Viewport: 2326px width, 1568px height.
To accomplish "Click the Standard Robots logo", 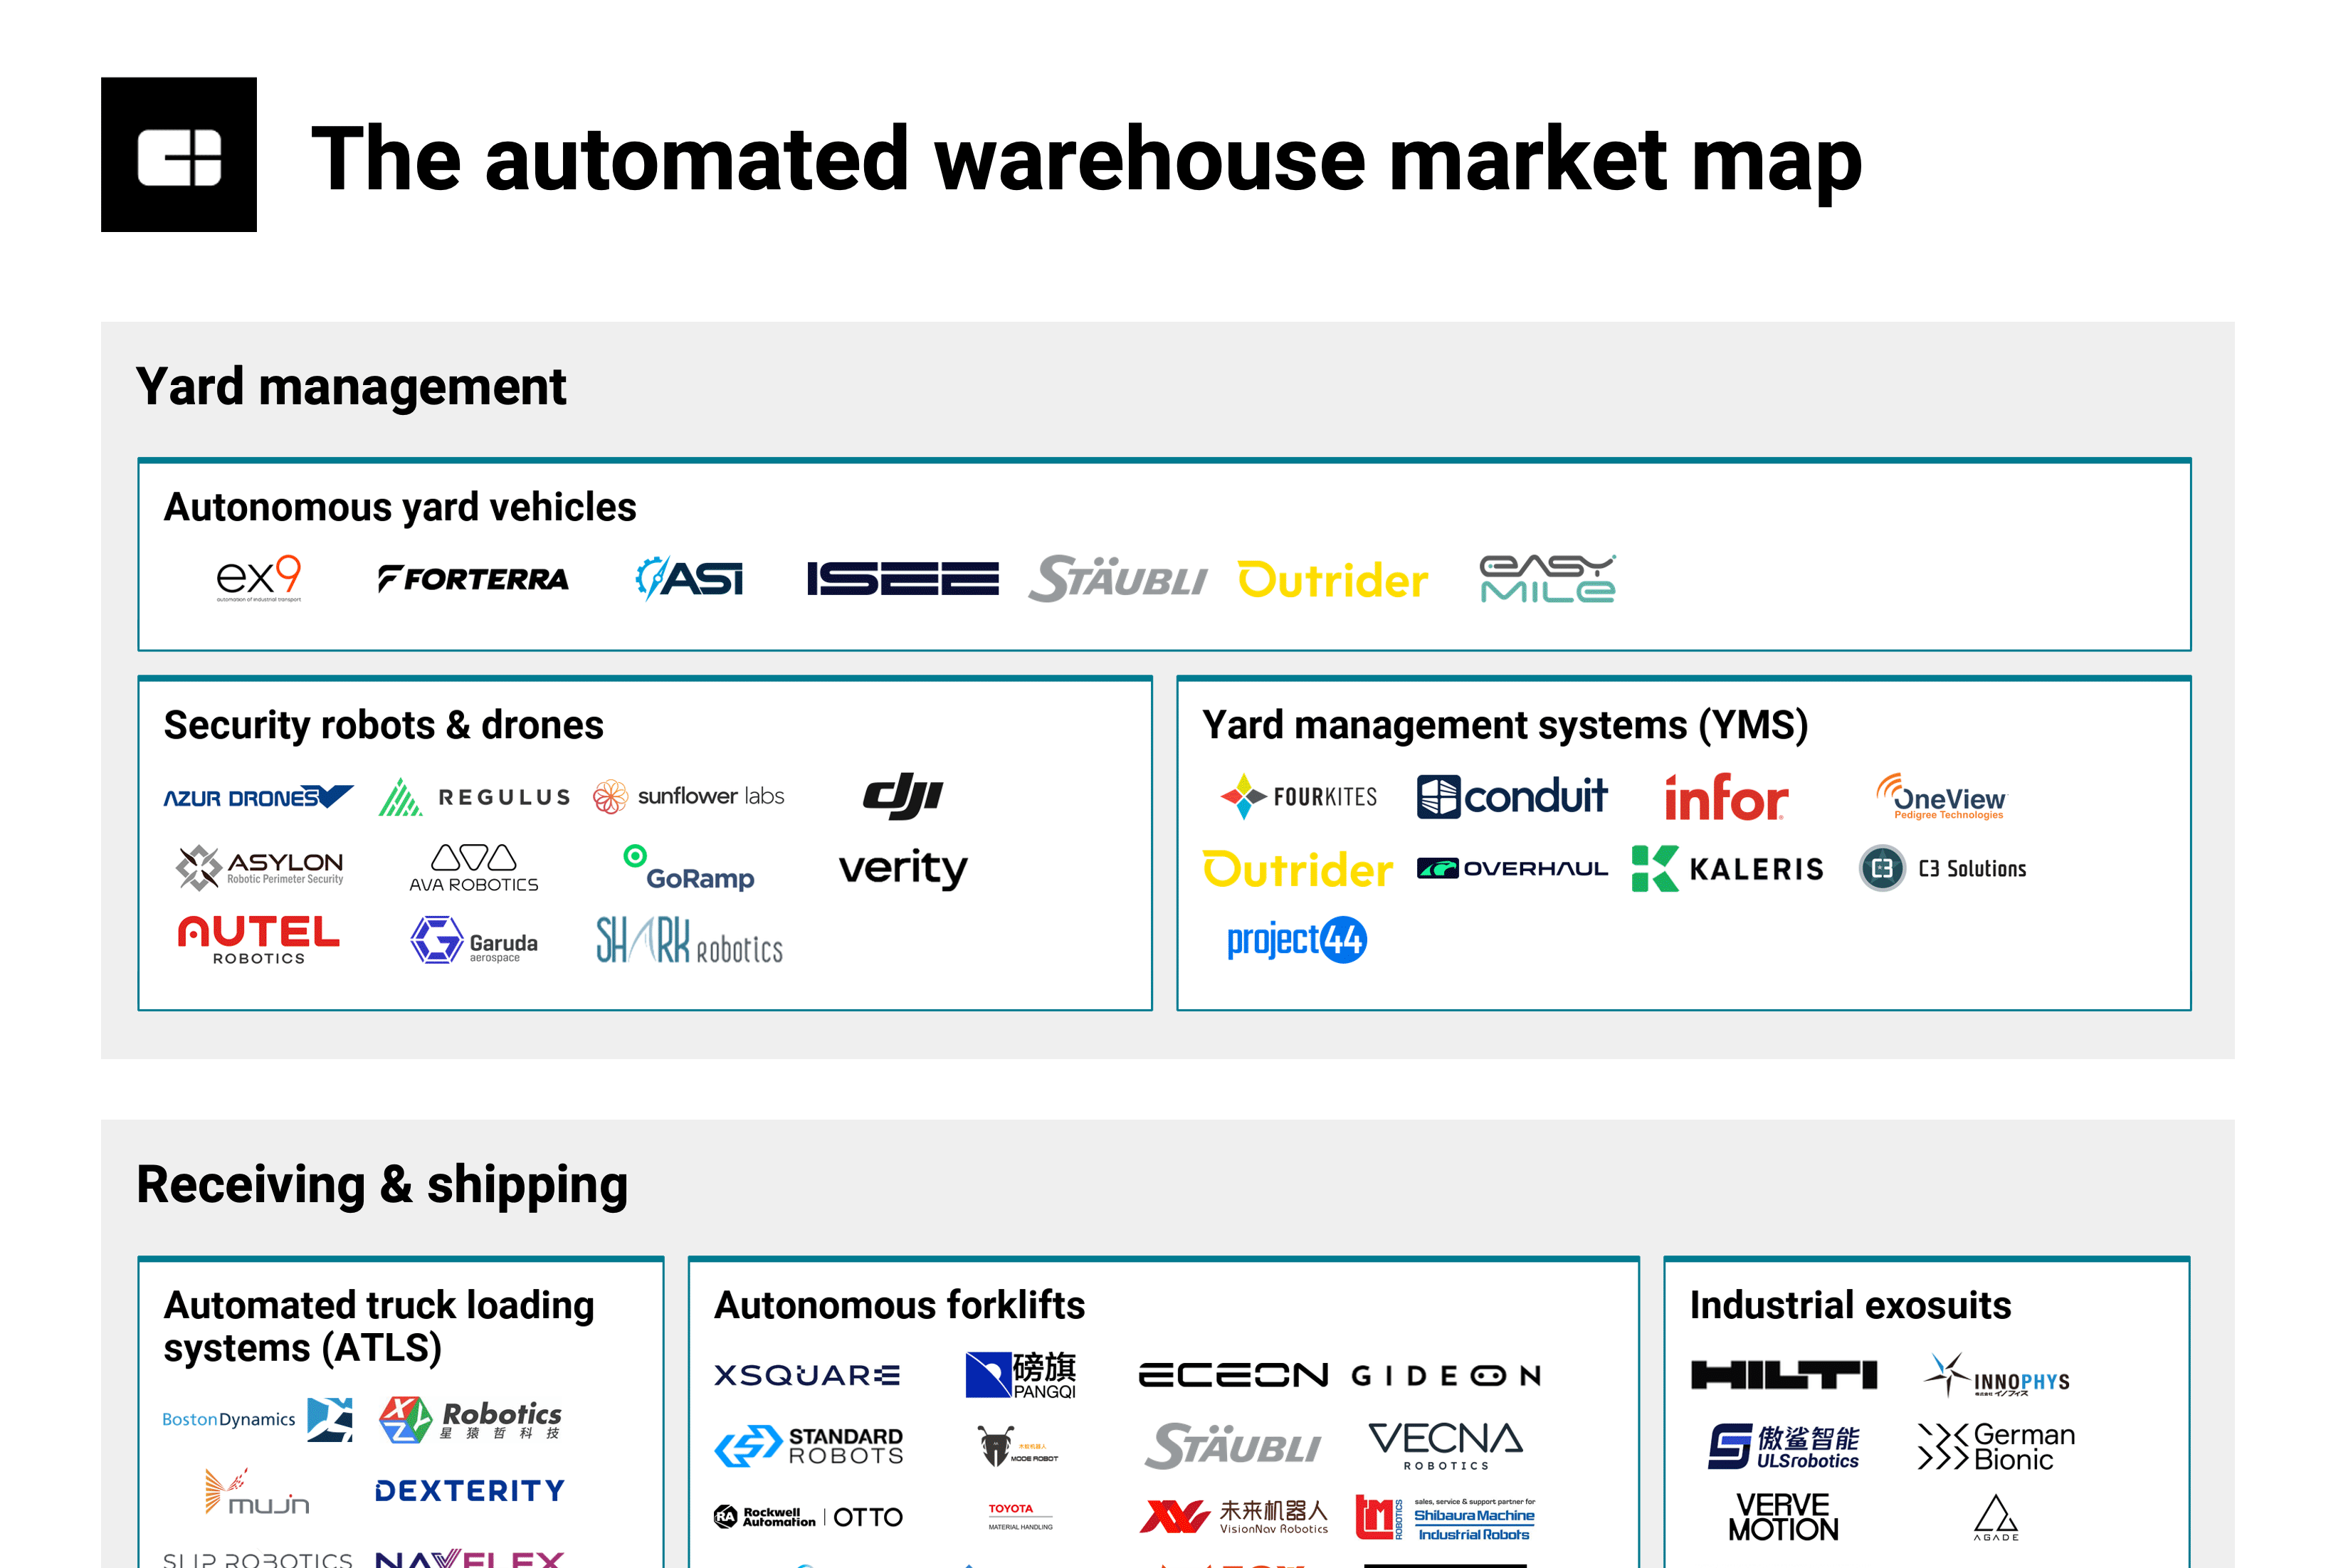I will [x=809, y=1446].
